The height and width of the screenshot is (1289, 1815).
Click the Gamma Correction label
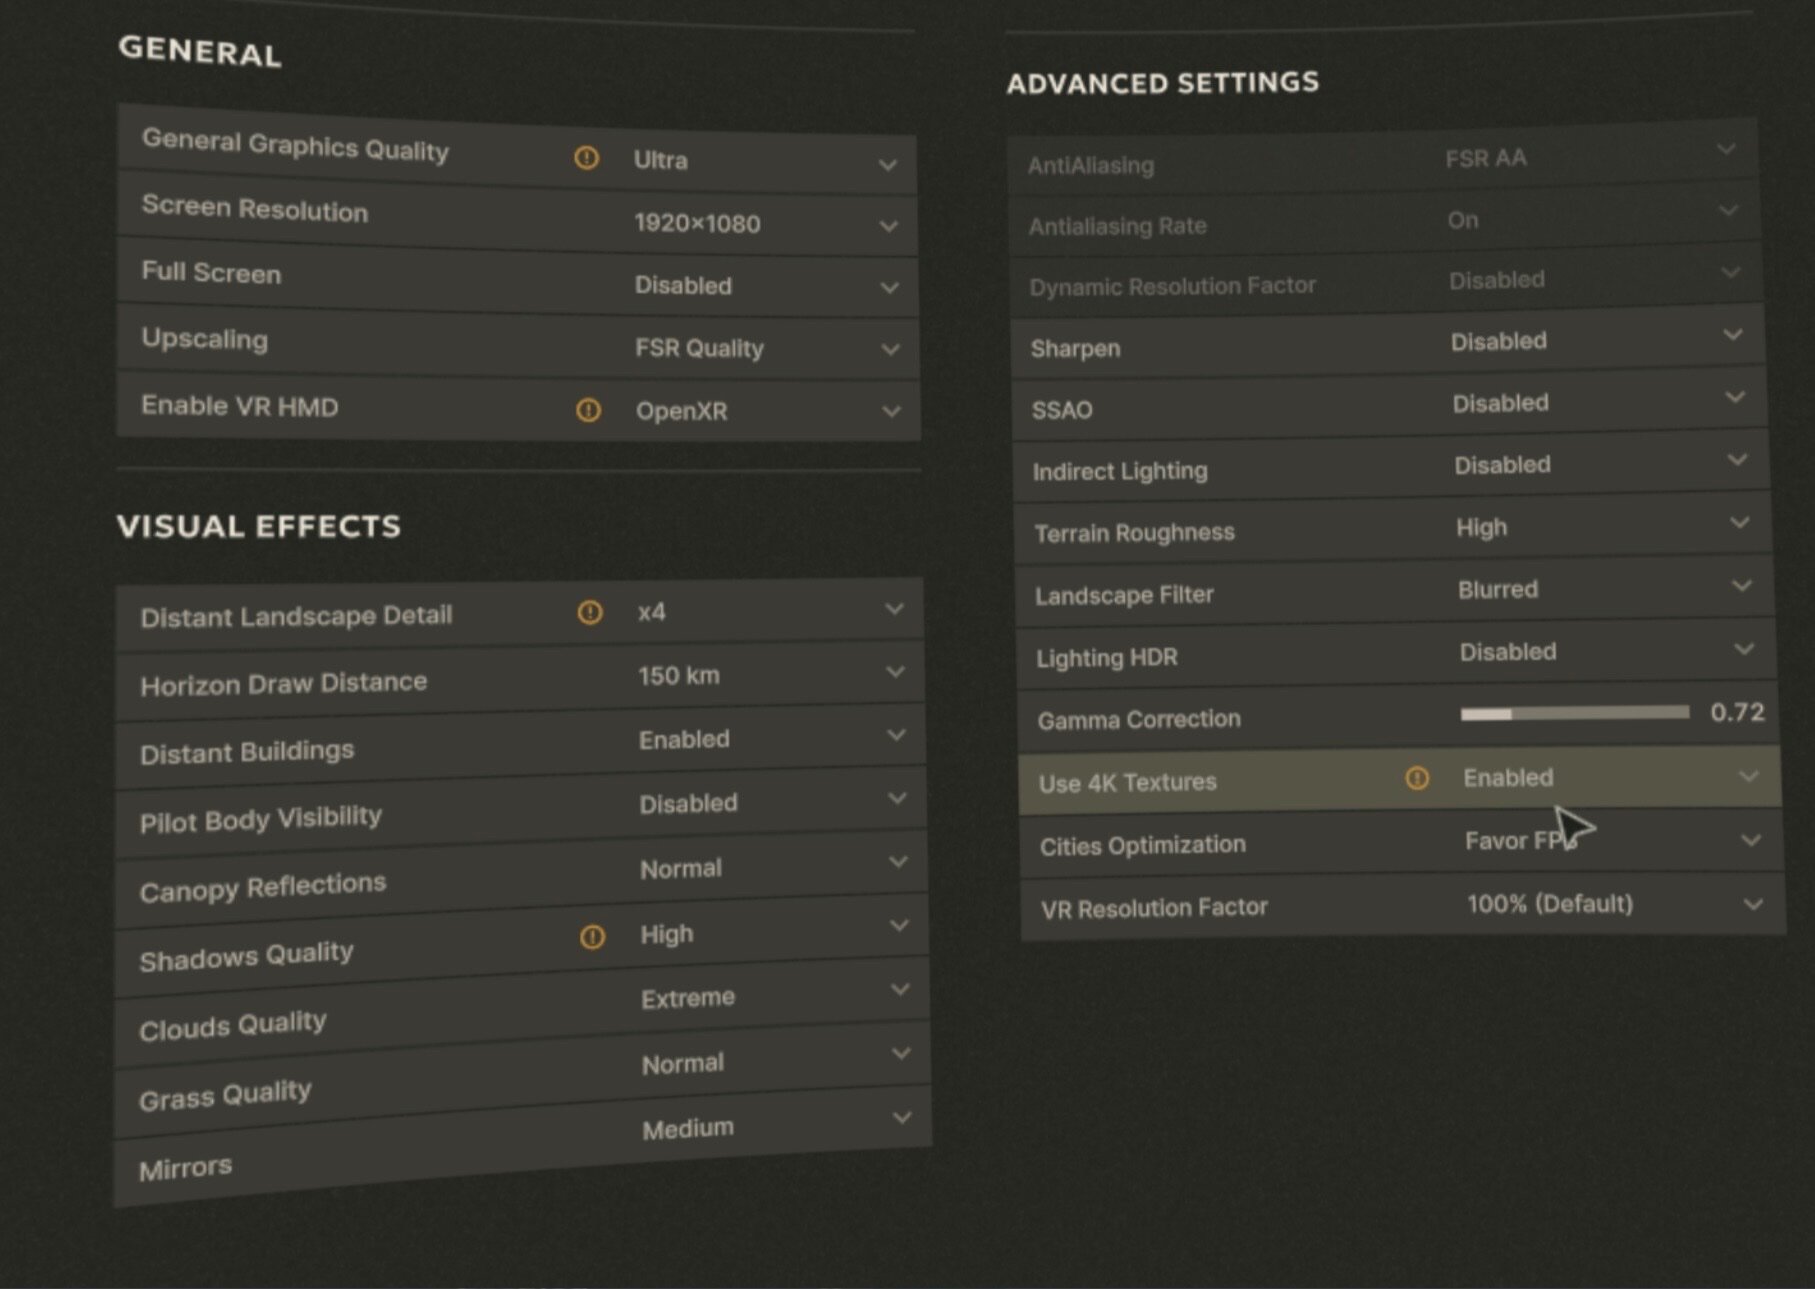point(1139,720)
